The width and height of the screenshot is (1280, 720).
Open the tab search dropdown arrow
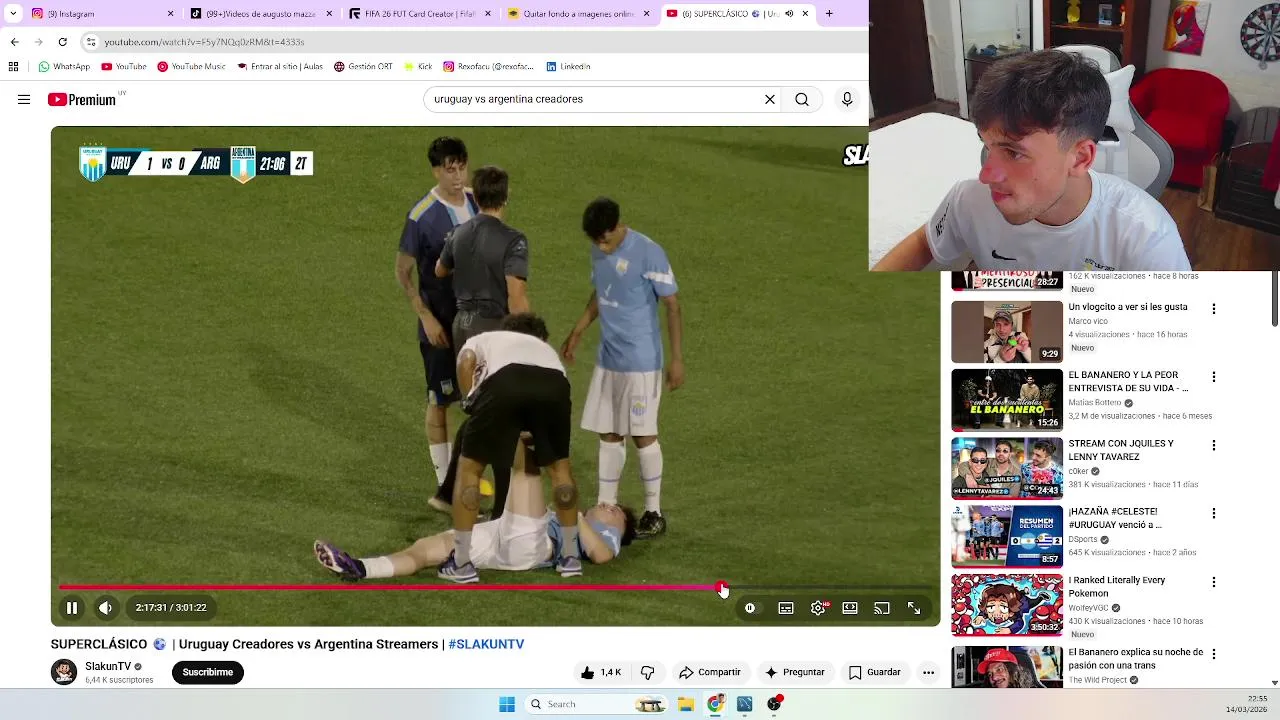pos(13,14)
